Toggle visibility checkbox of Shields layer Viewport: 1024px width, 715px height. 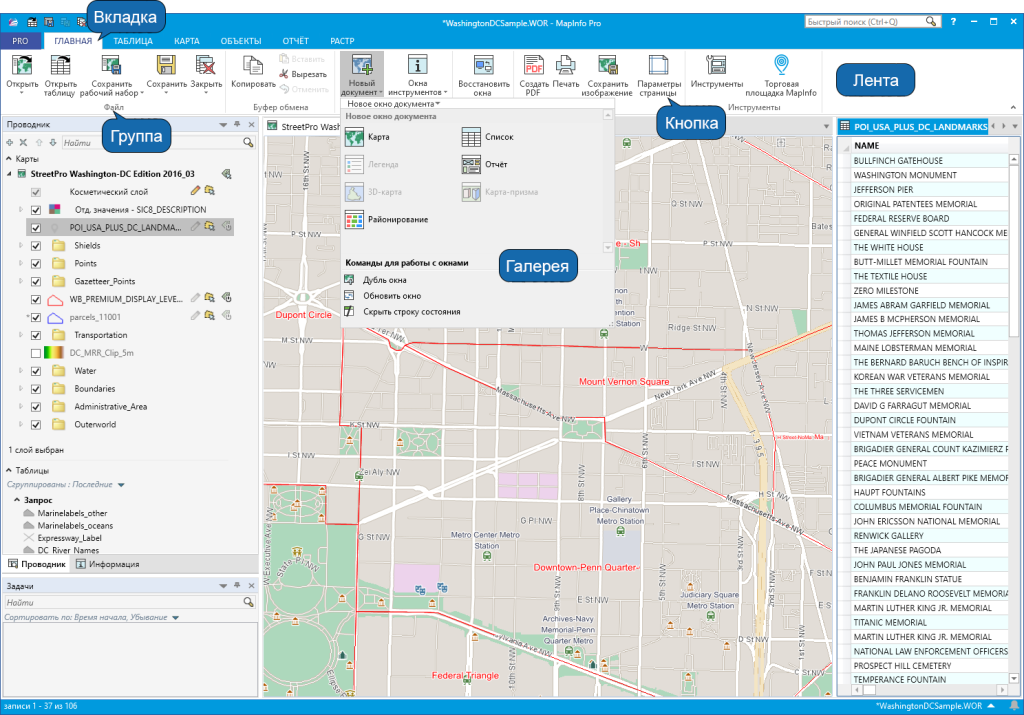click(36, 246)
